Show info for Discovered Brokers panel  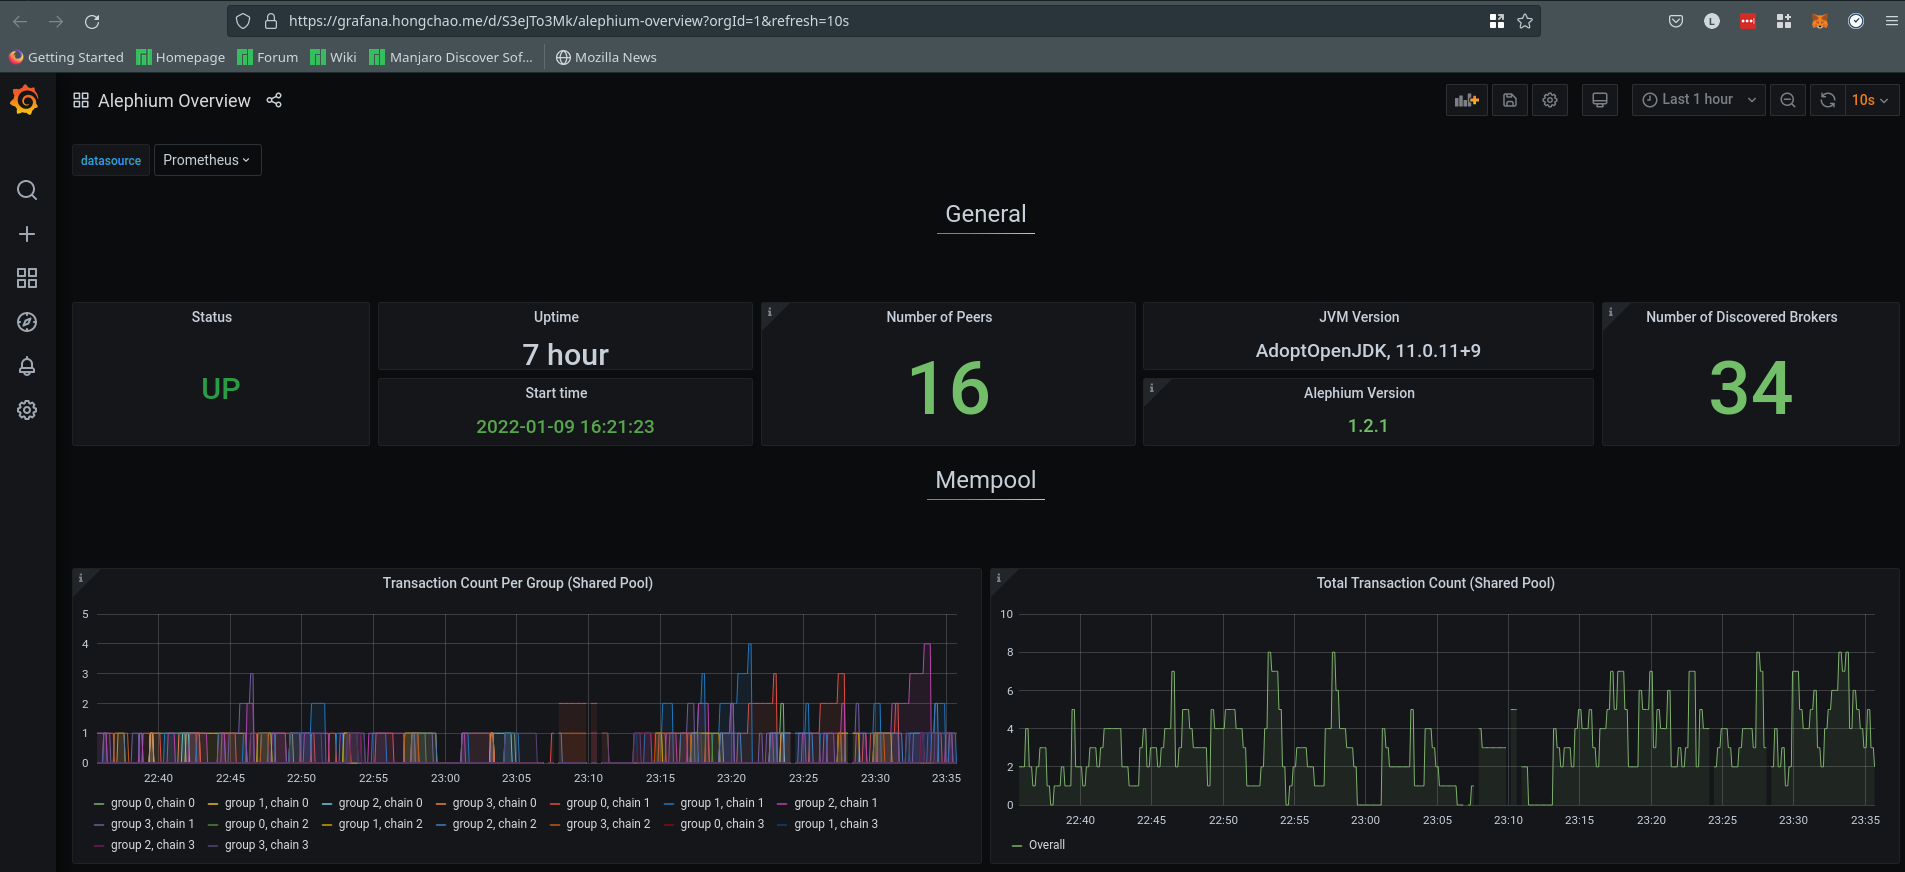(1610, 312)
